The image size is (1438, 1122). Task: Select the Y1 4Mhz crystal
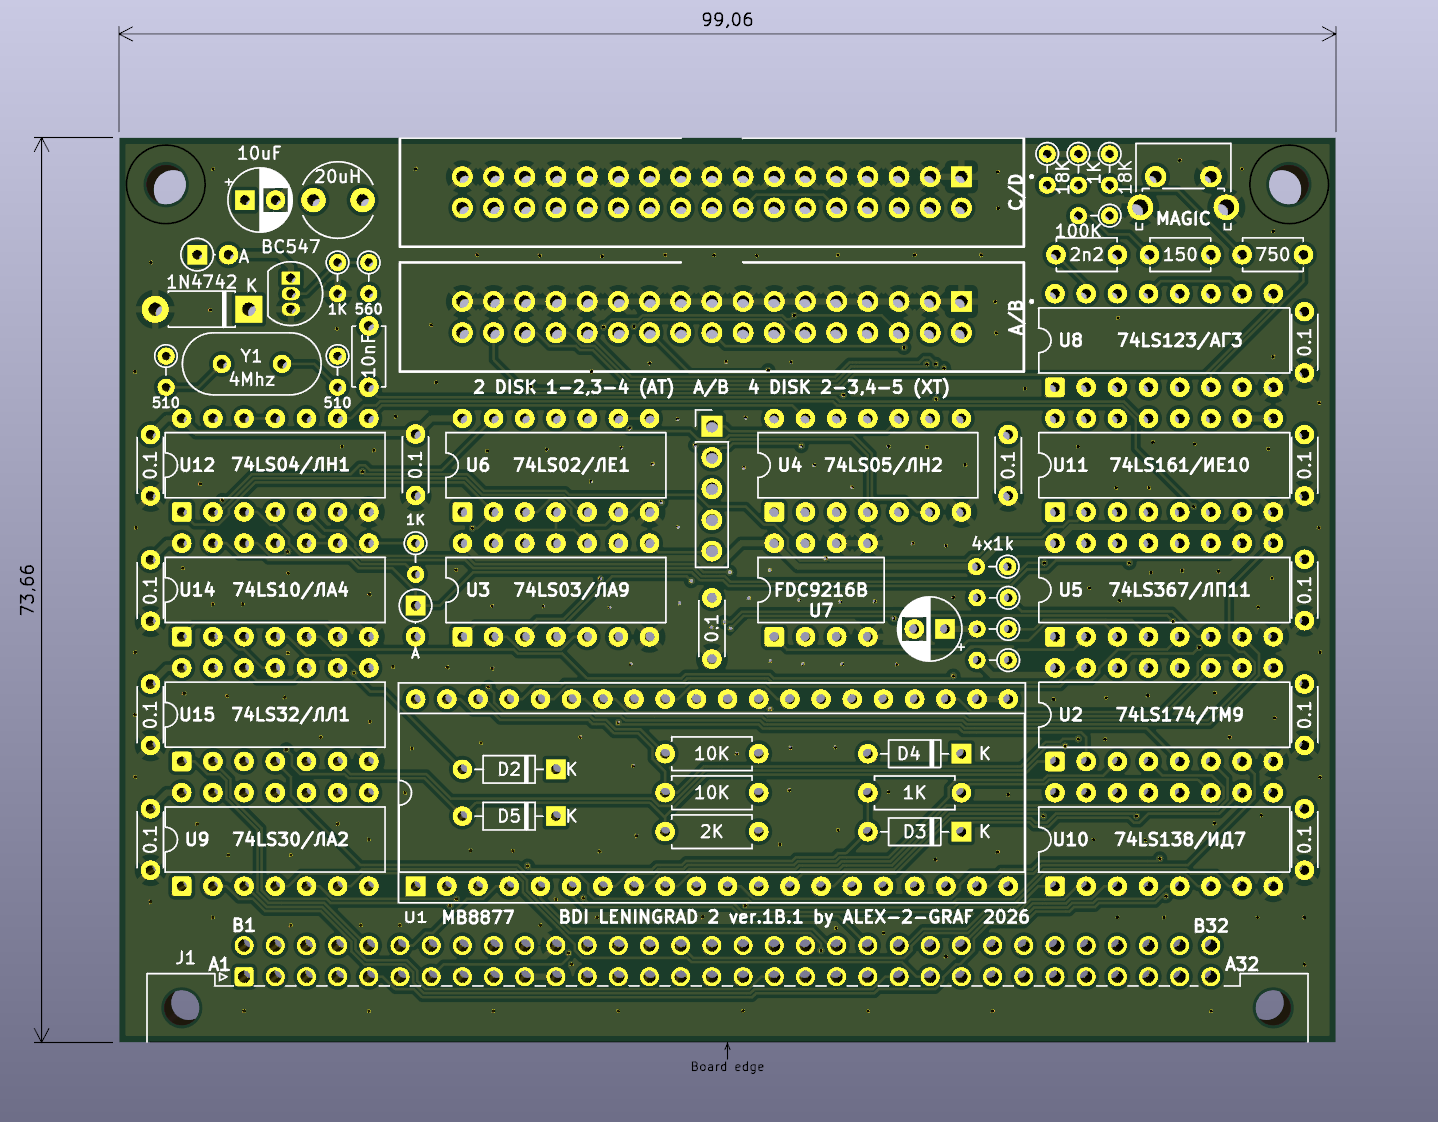[x=251, y=366]
